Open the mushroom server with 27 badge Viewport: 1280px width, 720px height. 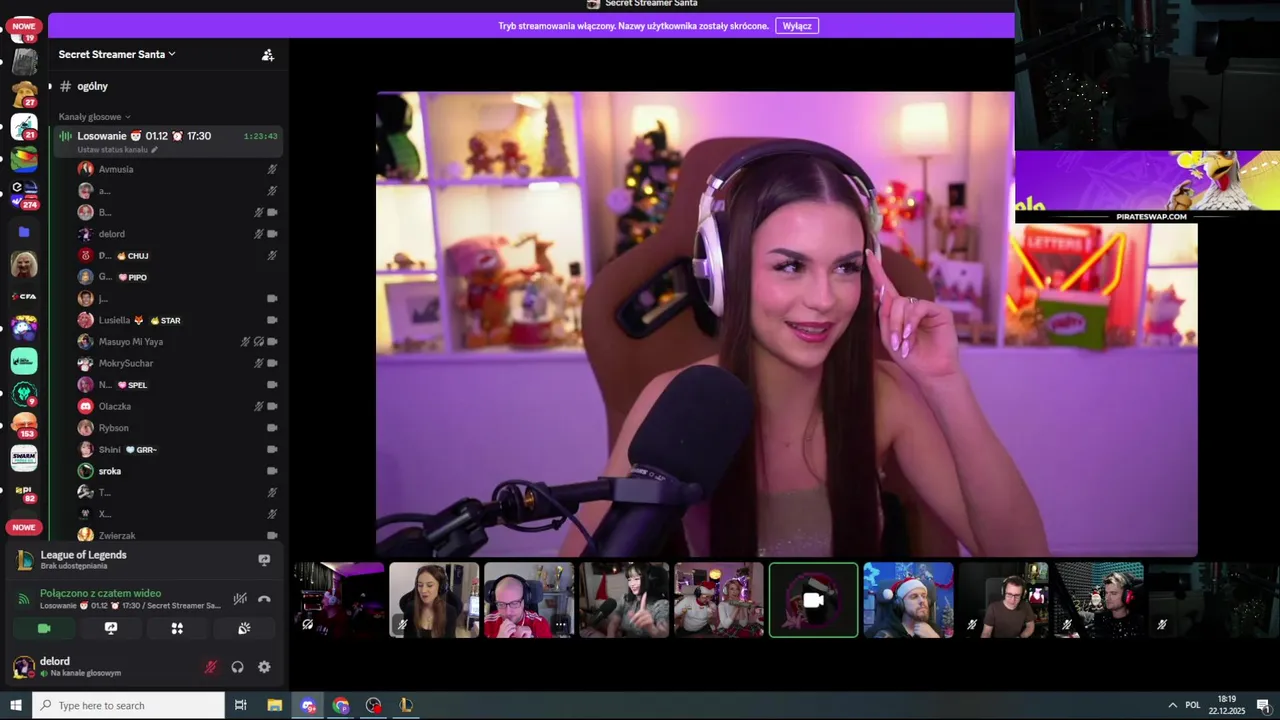pyautogui.click(x=24, y=94)
